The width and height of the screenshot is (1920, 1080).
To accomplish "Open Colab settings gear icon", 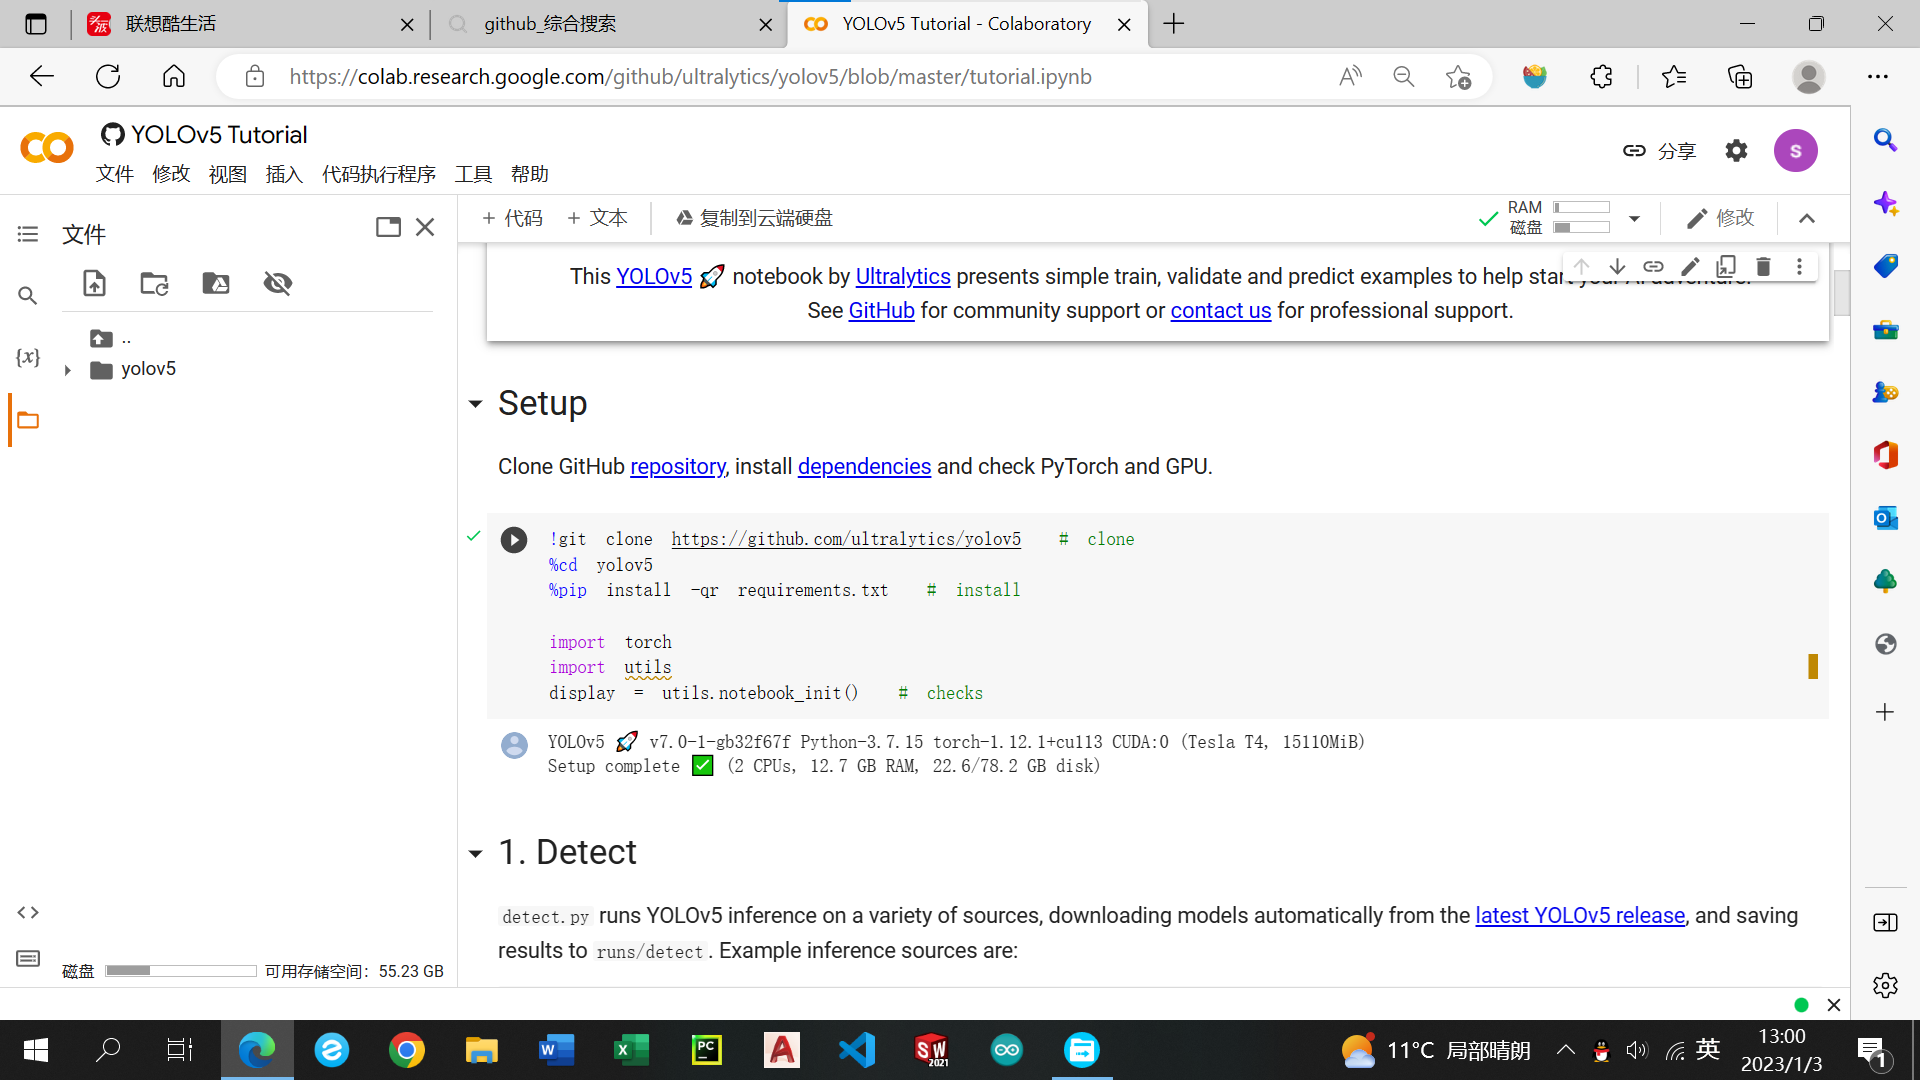I will click(x=1736, y=150).
